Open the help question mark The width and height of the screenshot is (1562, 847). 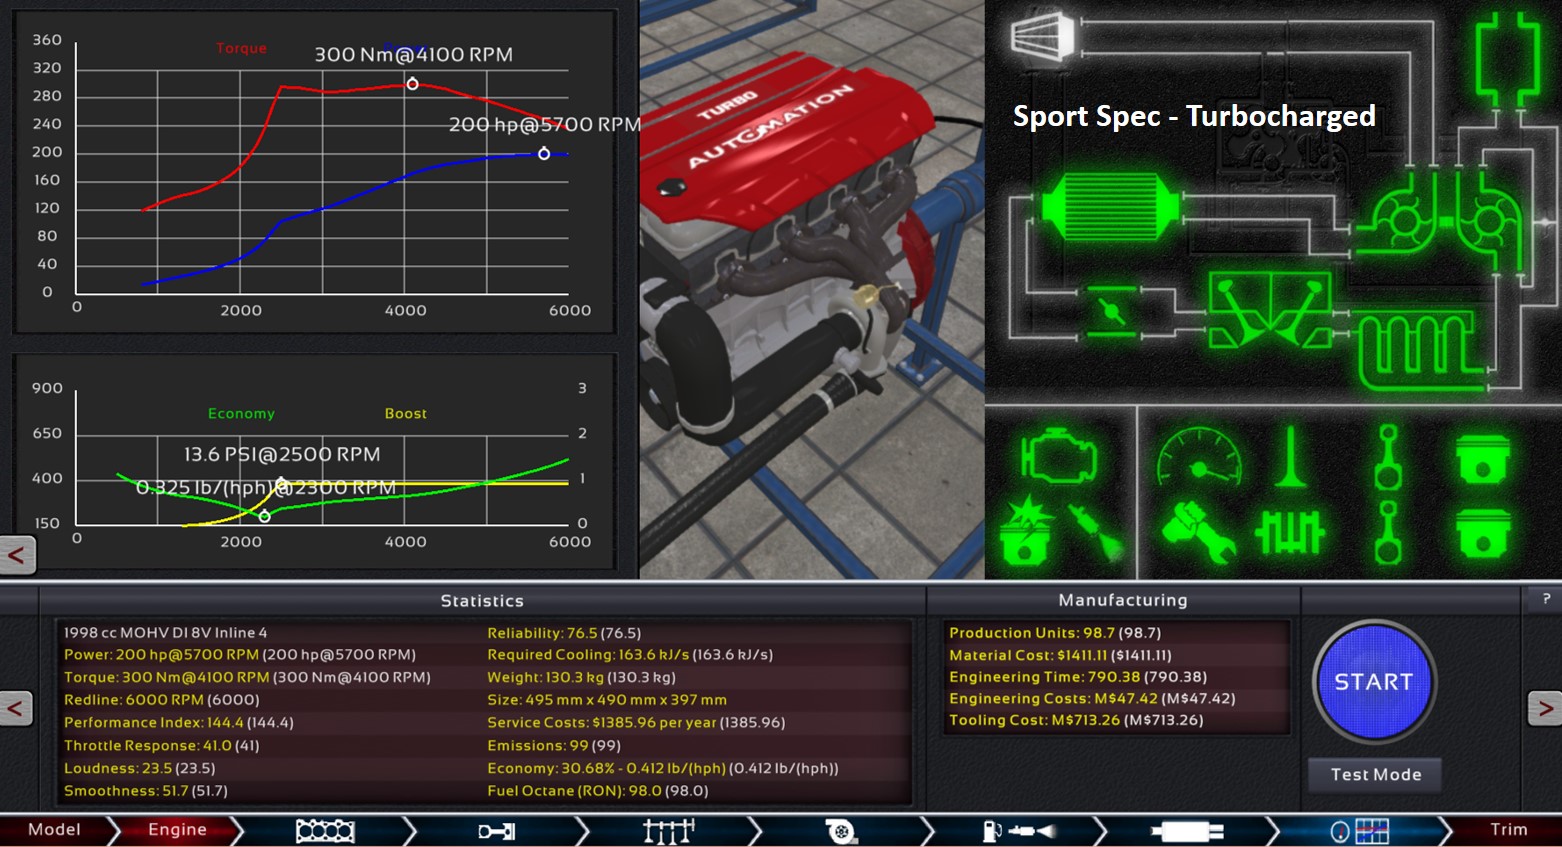pos(1546,599)
